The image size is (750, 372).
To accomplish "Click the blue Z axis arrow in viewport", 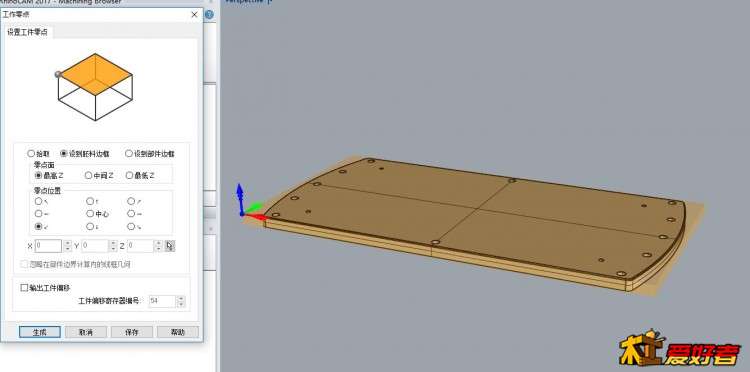I will 240,196.
